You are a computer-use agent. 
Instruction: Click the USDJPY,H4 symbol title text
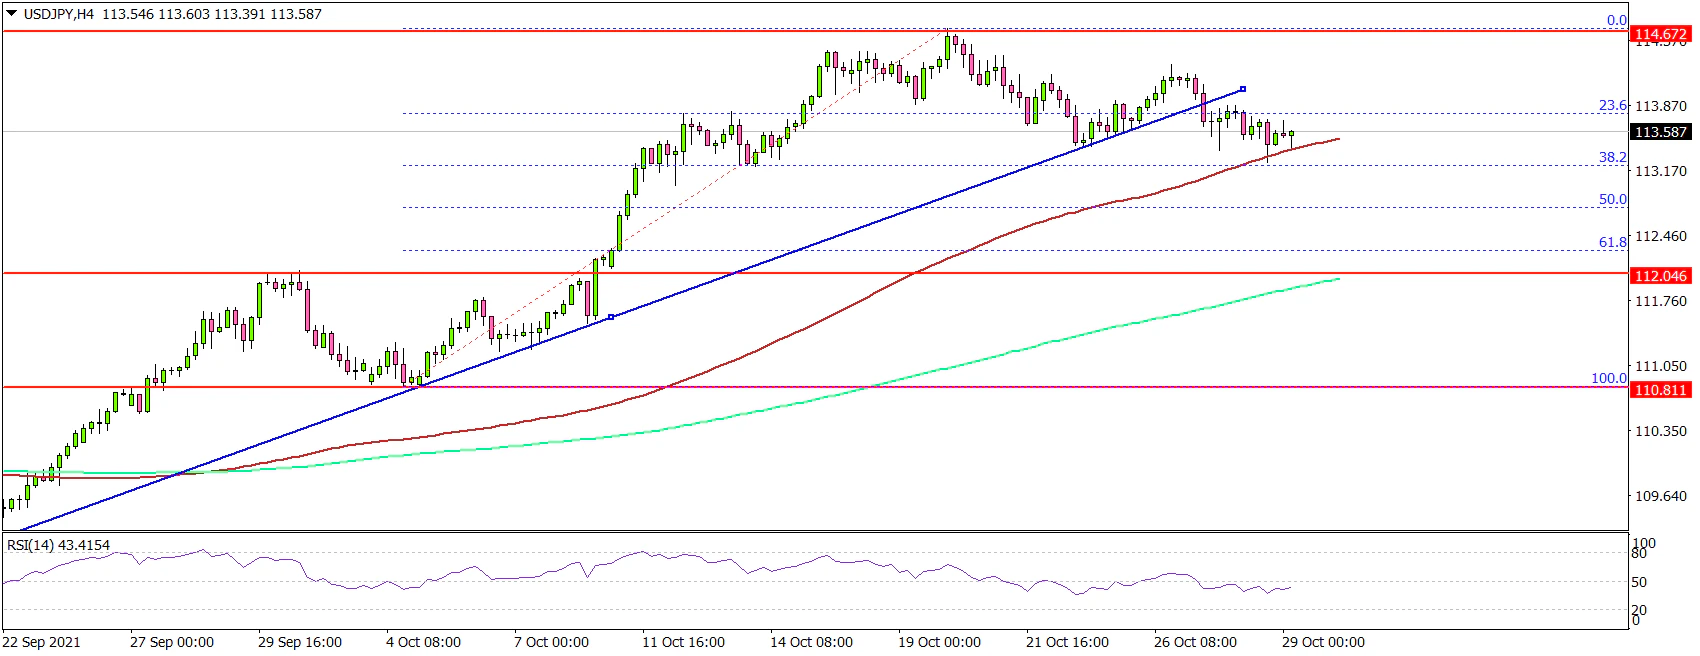click(x=60, y=15)
